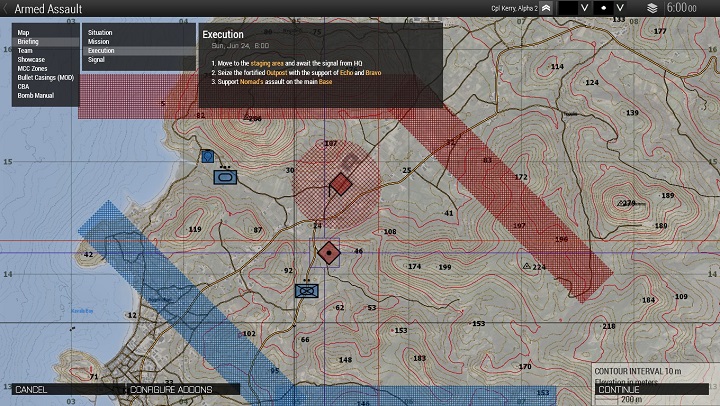
Task: Select the blue flag marker on the coast
Action: tap(208, 157)
